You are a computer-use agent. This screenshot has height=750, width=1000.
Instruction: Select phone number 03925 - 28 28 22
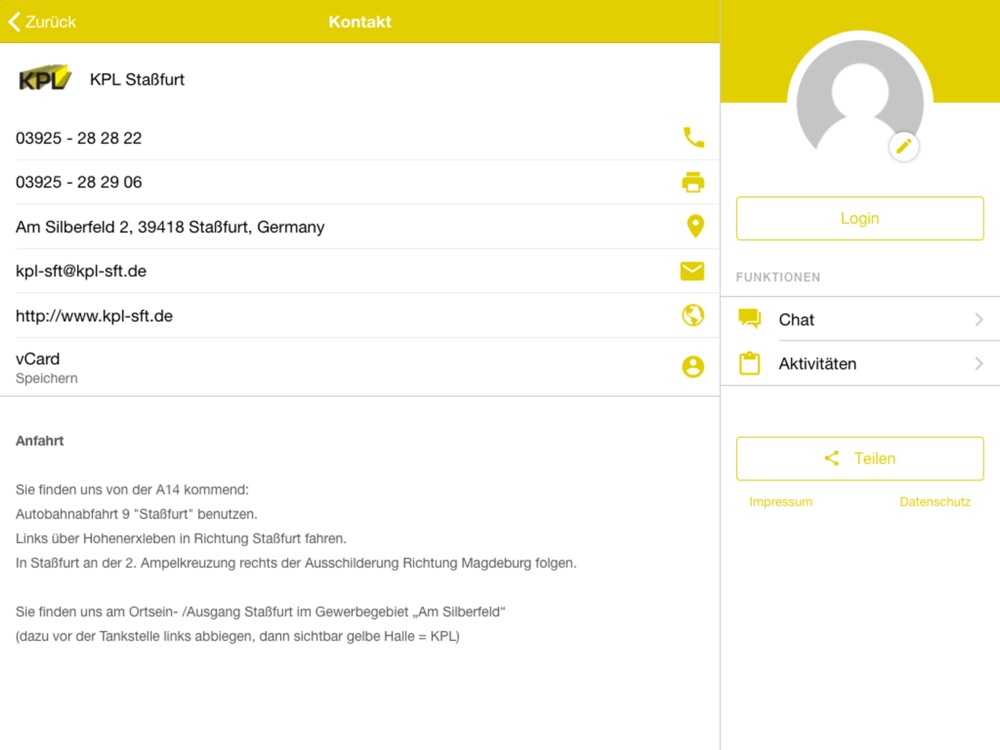tap(78, 138)
